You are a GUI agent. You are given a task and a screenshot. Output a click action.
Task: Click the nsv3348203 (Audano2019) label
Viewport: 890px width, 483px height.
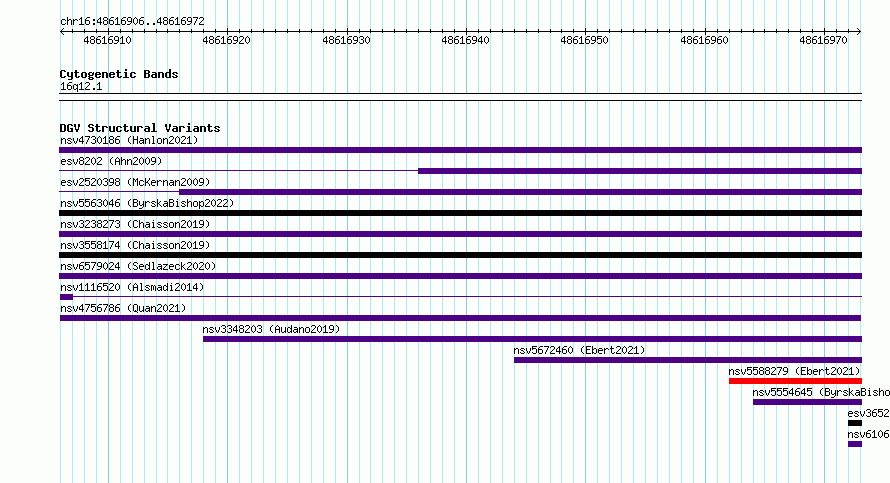(271, 329)
